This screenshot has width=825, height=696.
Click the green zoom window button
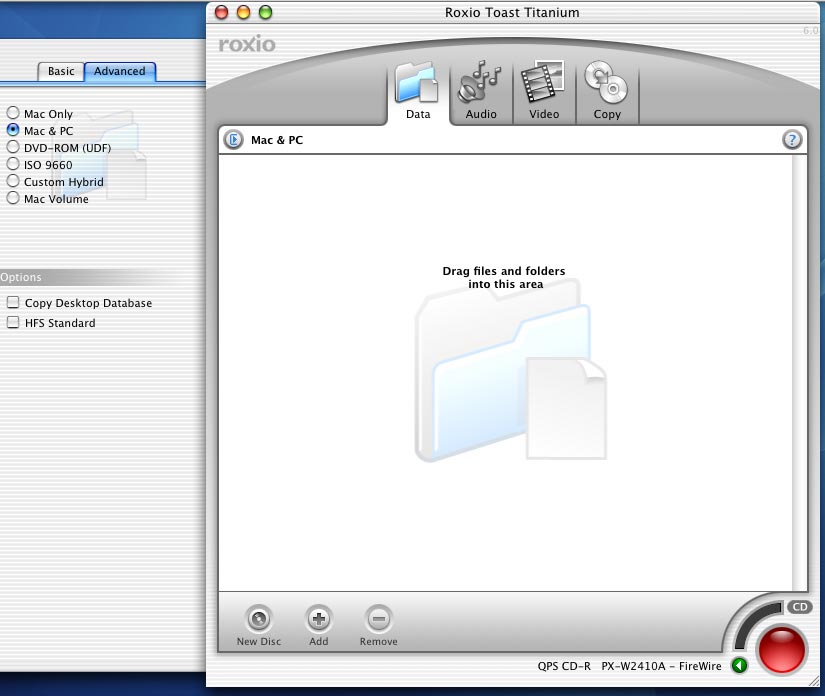tap(266, 12)
